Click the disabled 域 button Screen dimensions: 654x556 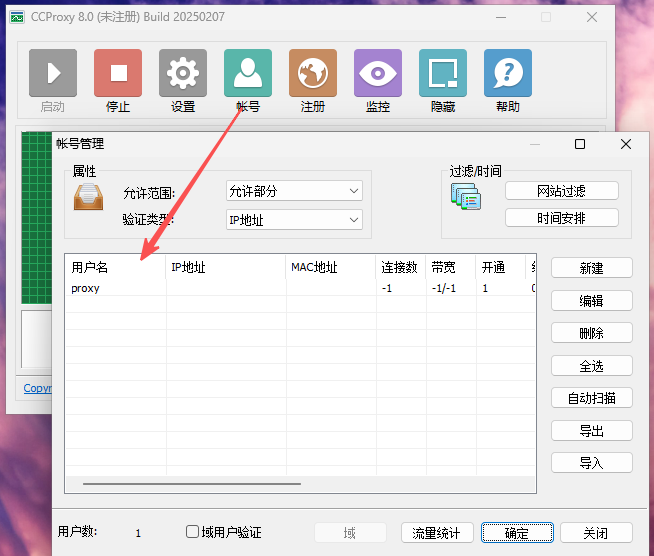pos(350,533)
